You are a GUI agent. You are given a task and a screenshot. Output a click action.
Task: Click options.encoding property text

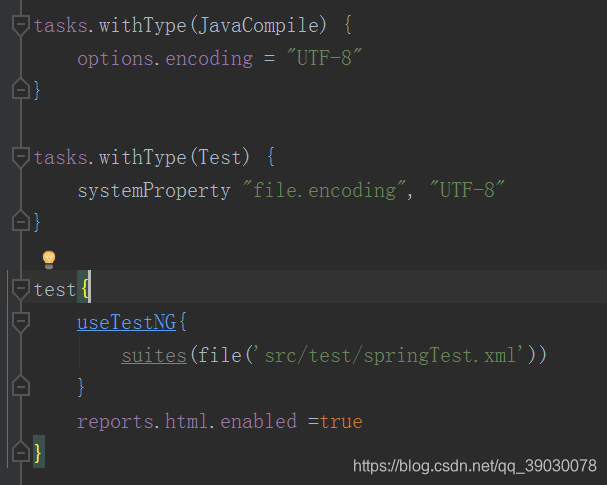click(x=165, y=59)
